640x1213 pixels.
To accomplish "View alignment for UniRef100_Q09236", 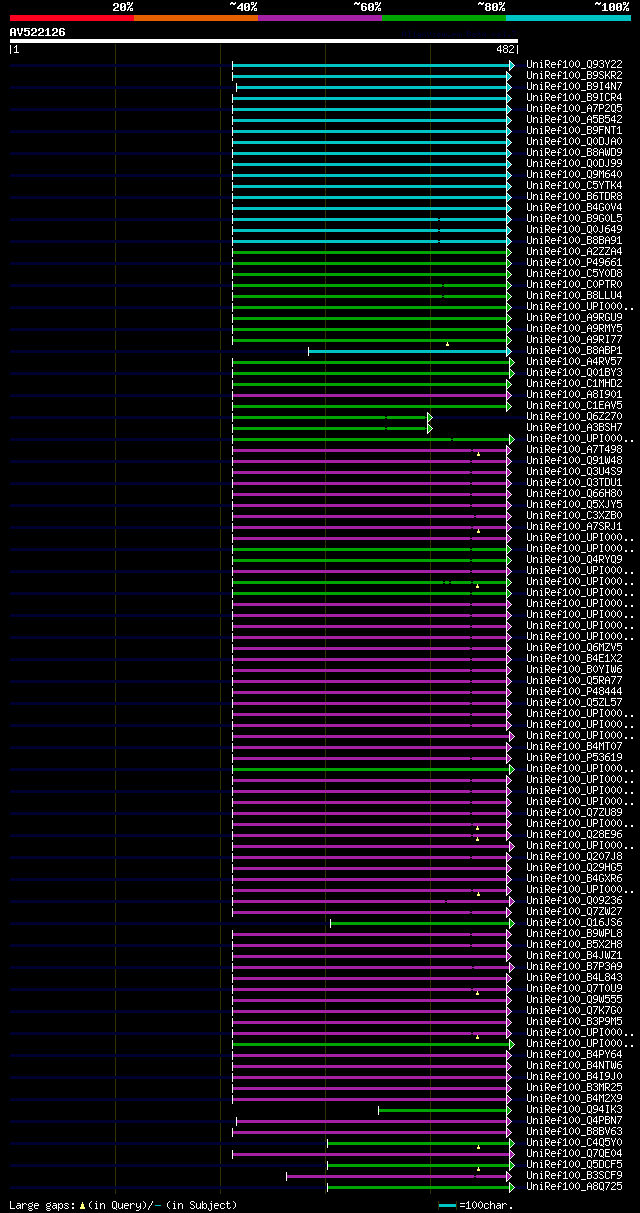I will 574,900.
